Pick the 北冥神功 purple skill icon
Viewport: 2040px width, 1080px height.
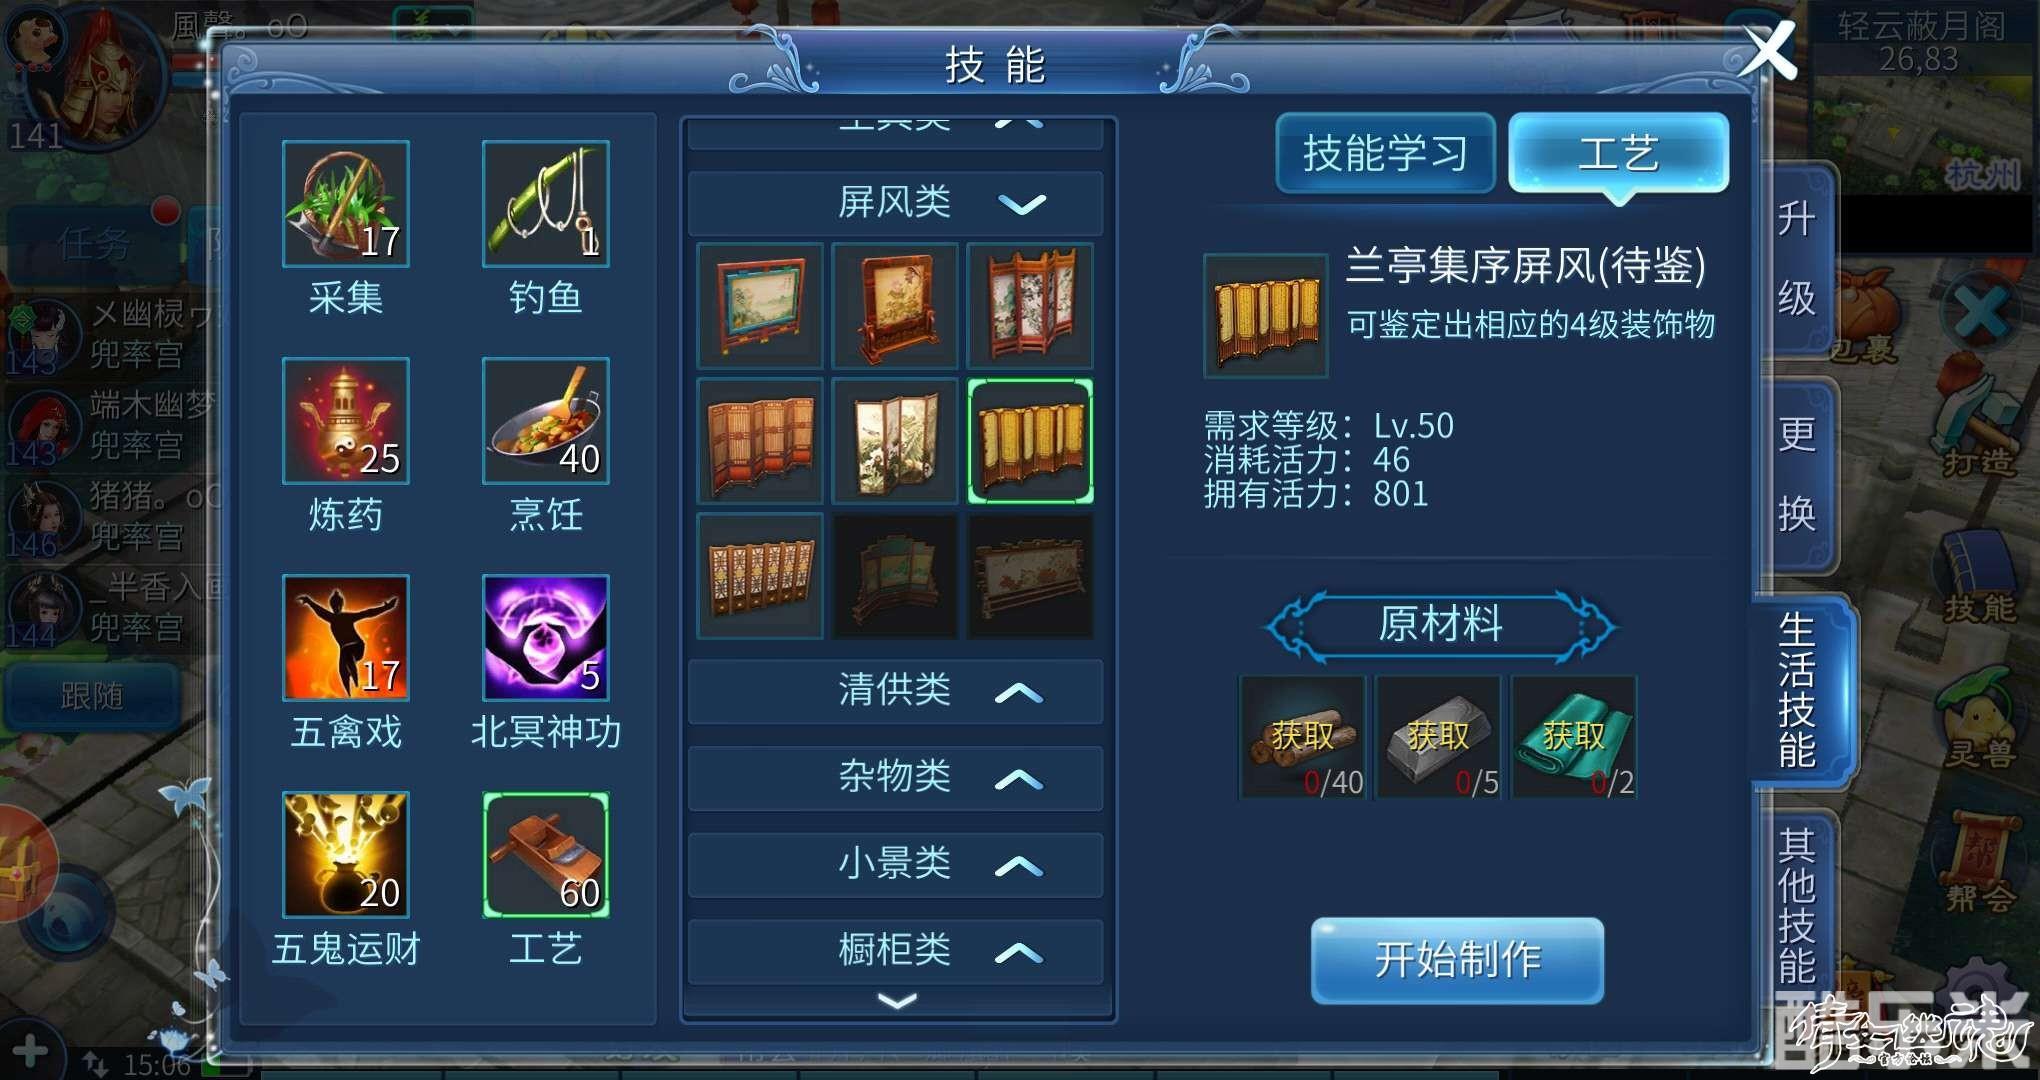click(546, 638)
